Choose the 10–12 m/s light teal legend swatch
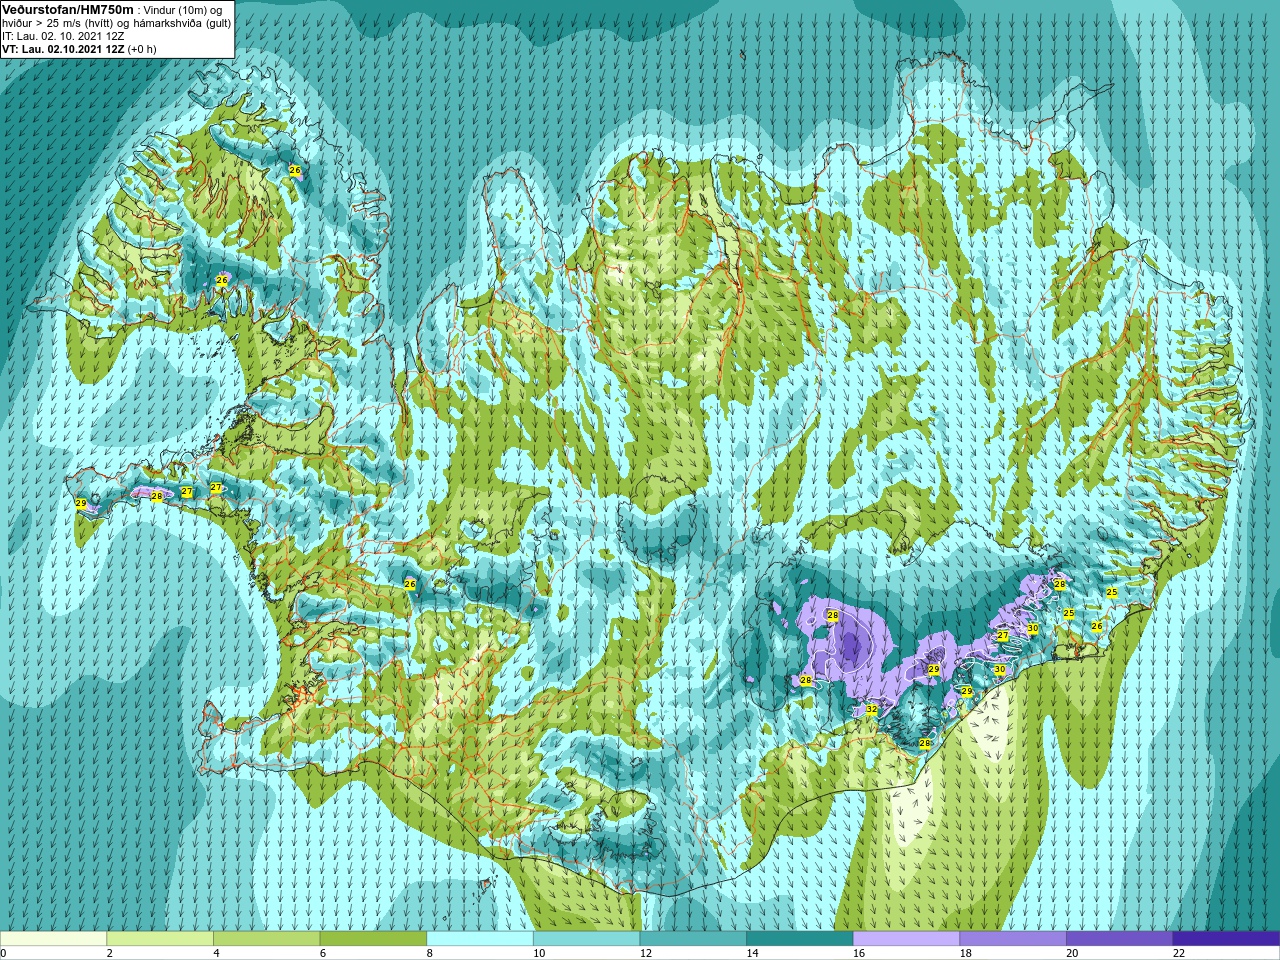1280x960 pixels. (x=586, y=938)
